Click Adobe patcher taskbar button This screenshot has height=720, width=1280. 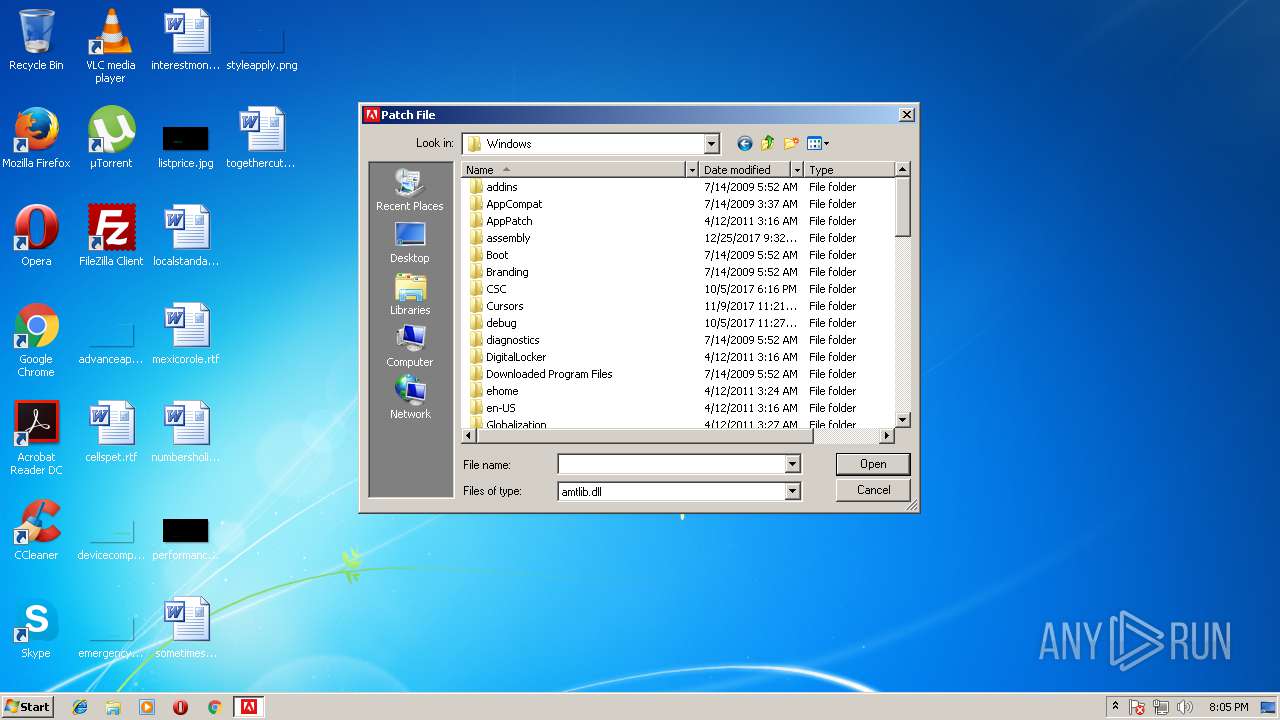[x=248, y=707]
